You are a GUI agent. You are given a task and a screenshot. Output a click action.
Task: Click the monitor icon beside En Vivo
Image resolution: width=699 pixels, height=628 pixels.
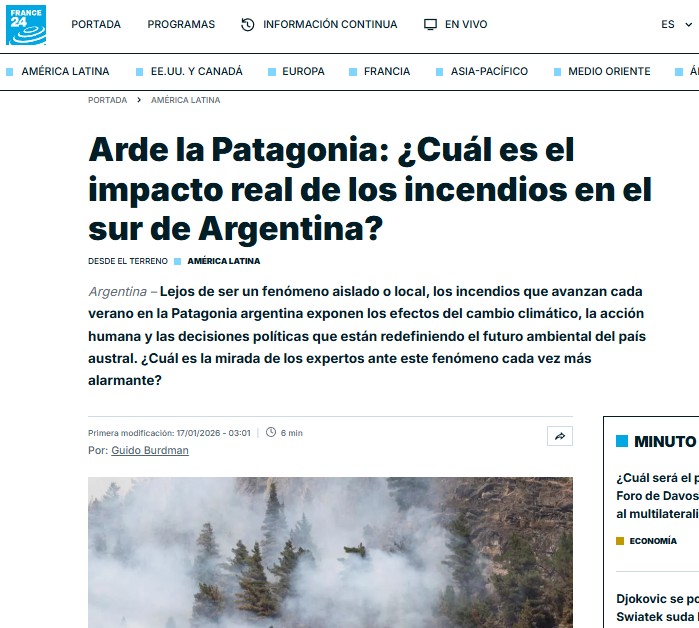click(430, 24)
